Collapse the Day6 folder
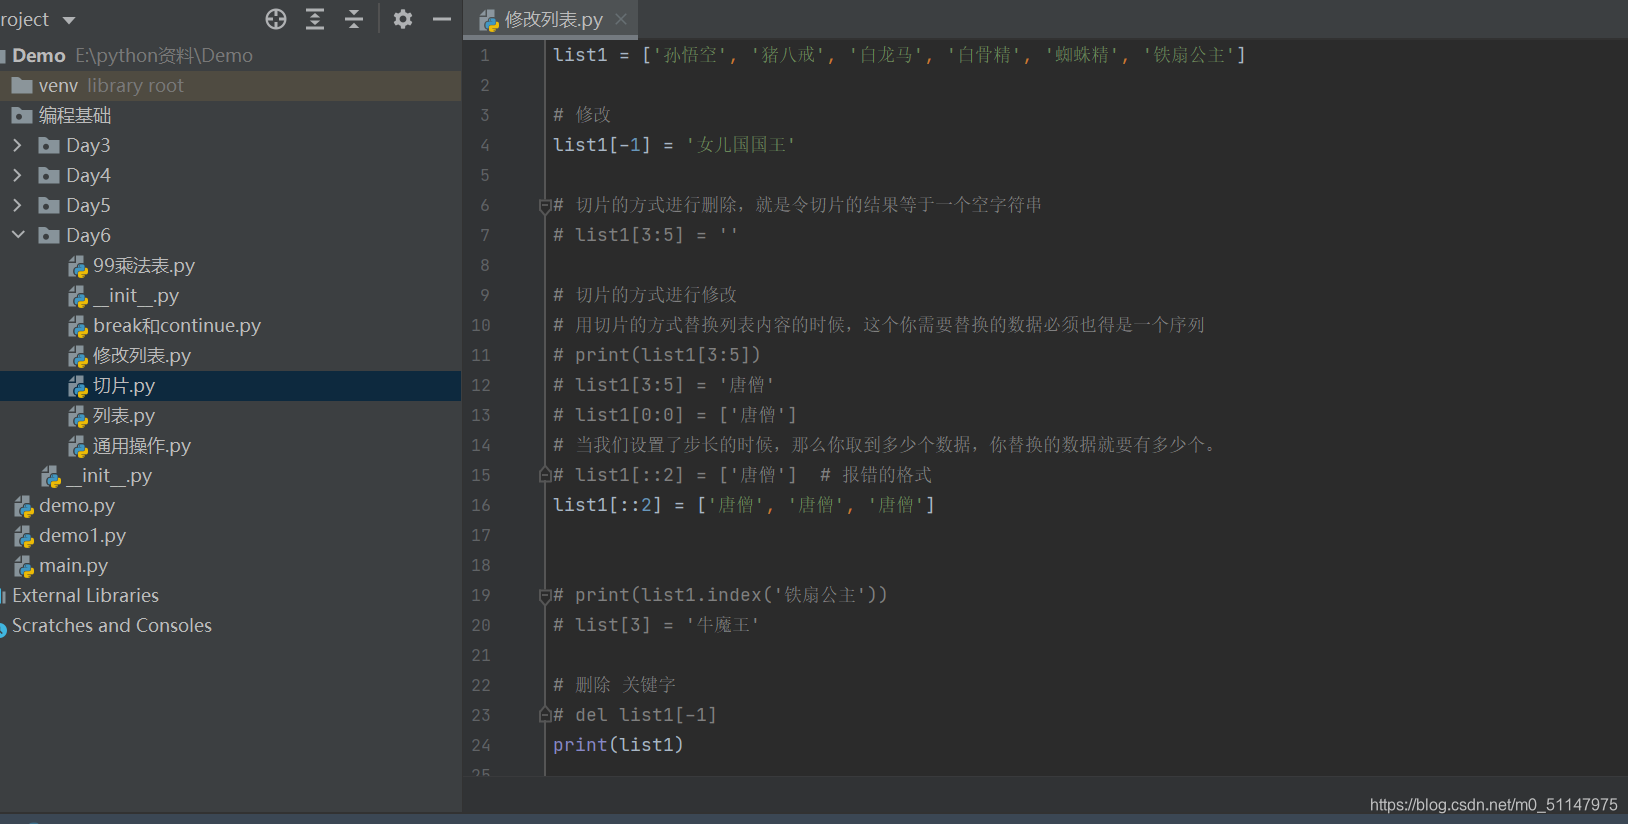1628x824 pixels. point(18,235)
